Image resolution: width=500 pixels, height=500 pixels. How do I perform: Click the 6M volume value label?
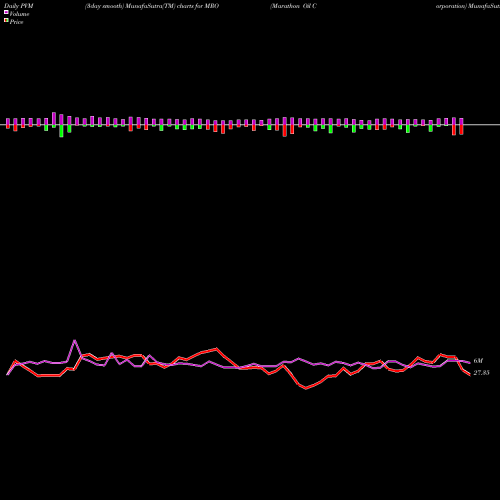(x=478, y=361)
